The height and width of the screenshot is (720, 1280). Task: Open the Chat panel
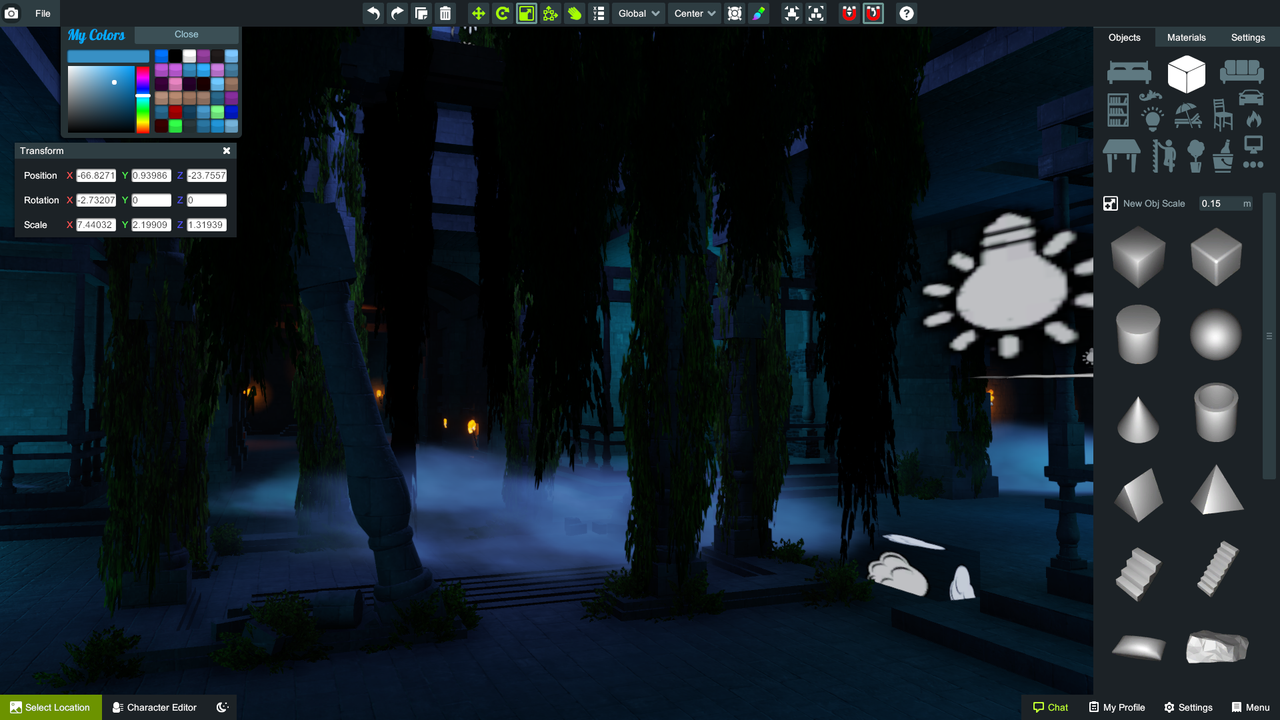pyautogui.click(x=1050, y=707)
